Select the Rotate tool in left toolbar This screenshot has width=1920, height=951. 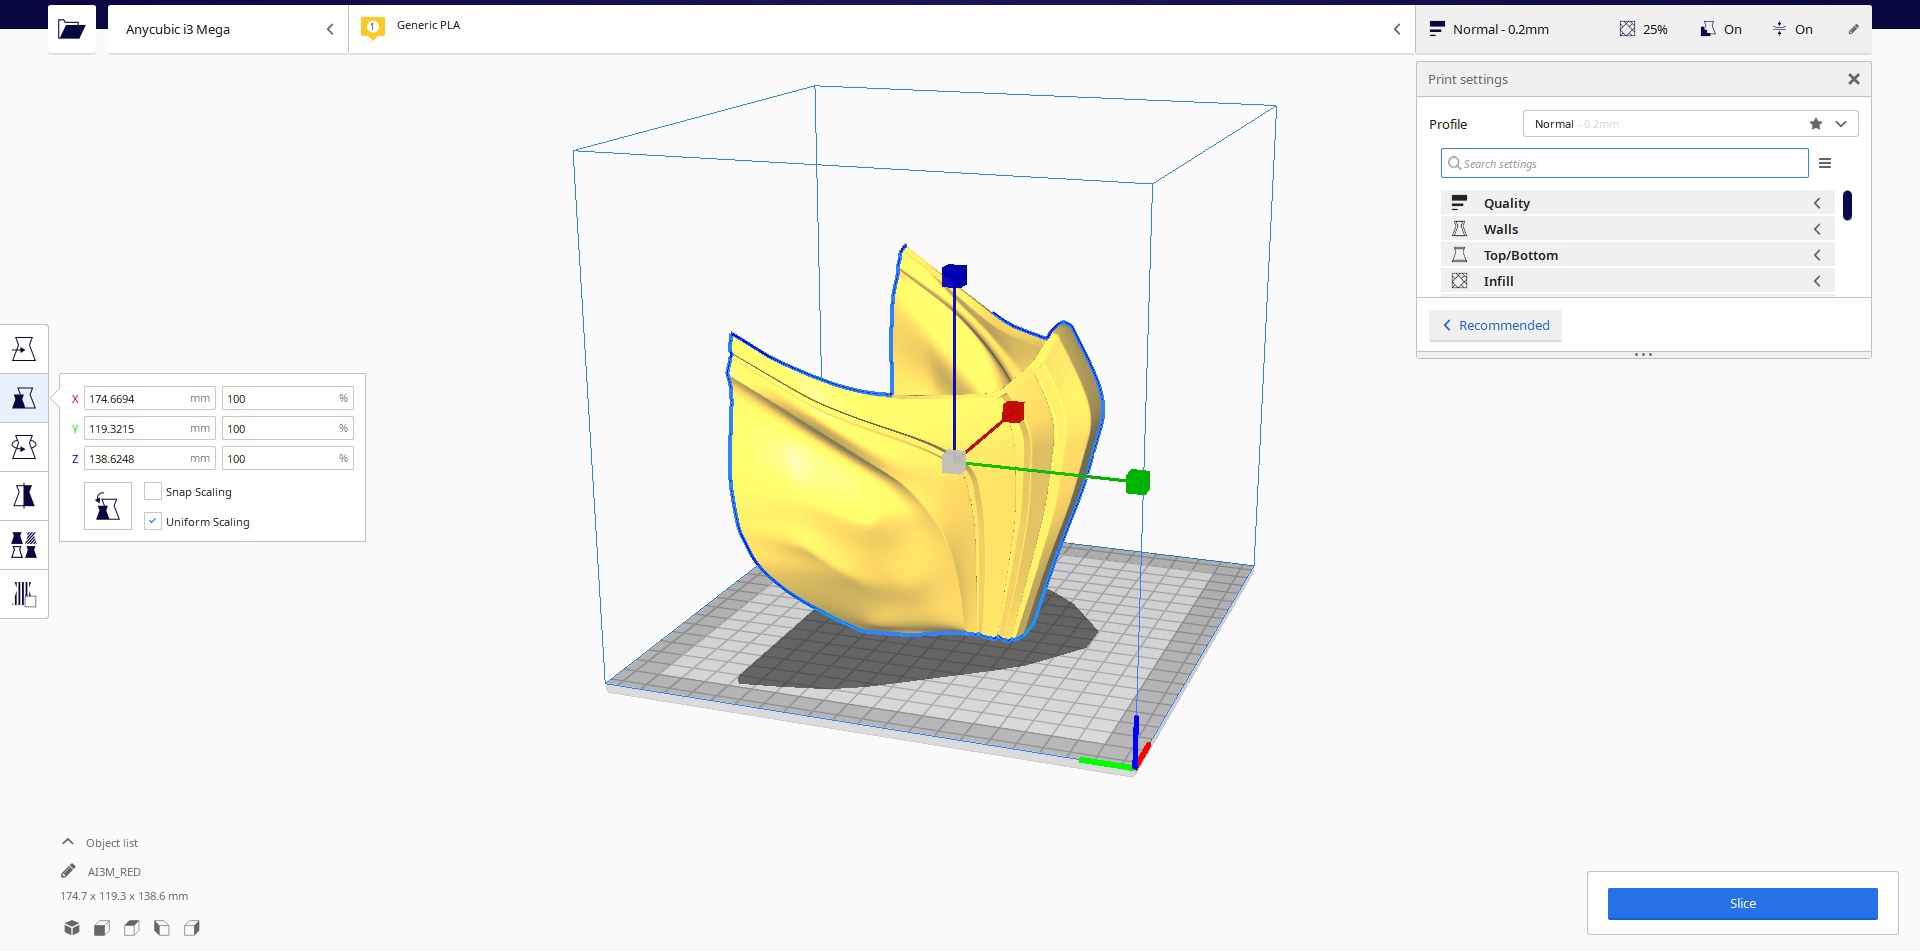24,447
